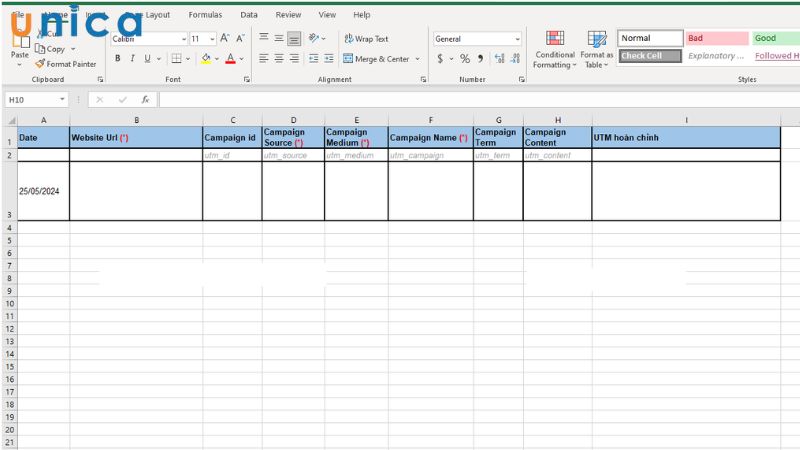Open the font size dropdown
Image resolution: width=800 pixels, height=450 pixels.
pos(211,39)
